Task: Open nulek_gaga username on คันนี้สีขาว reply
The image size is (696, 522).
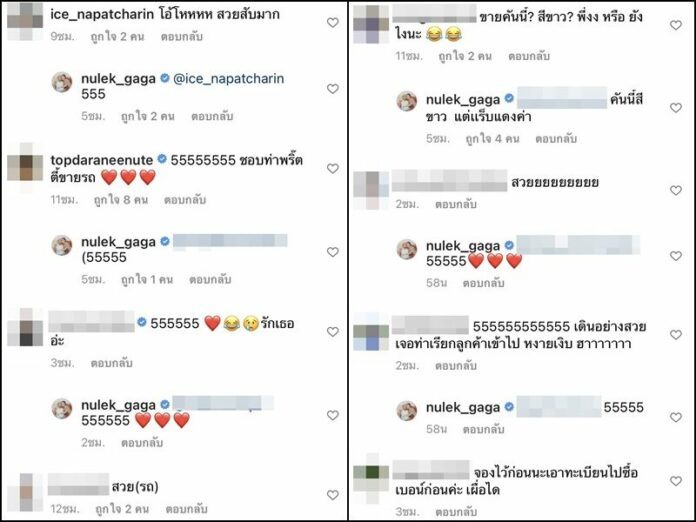Action: click(x=463, y=100)
